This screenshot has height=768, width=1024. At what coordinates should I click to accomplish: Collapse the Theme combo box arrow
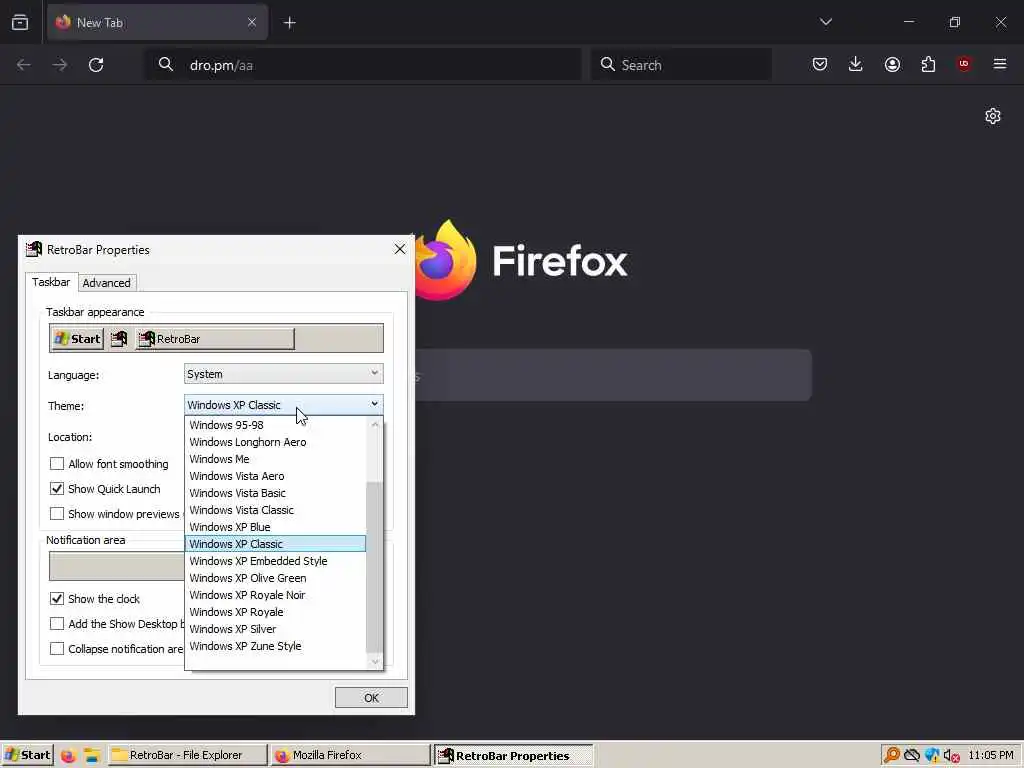coord(374,405)
